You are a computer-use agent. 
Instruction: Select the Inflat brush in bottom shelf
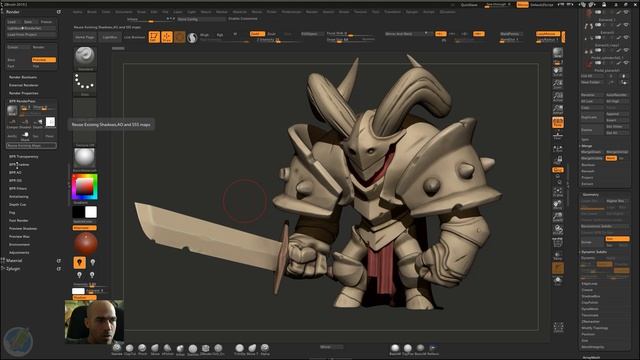180,349
